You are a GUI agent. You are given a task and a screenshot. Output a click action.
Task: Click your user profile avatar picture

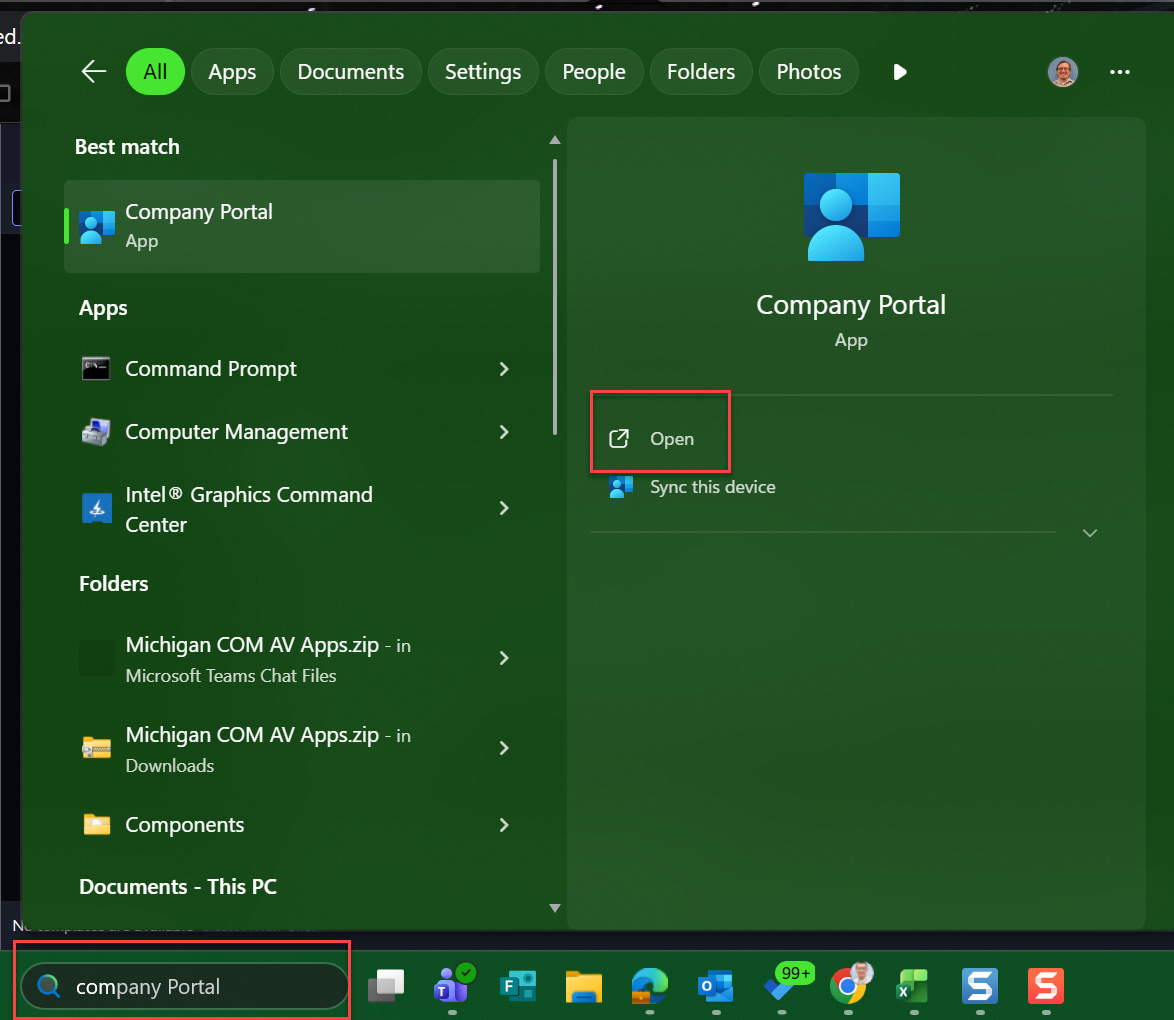tap(1063, 71)
